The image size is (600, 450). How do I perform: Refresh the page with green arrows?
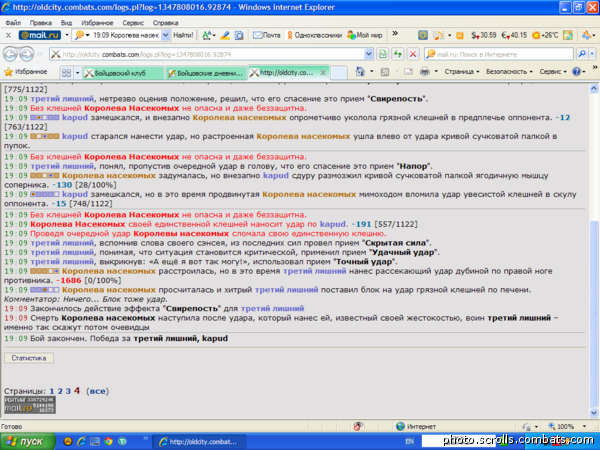click(398, 54)
